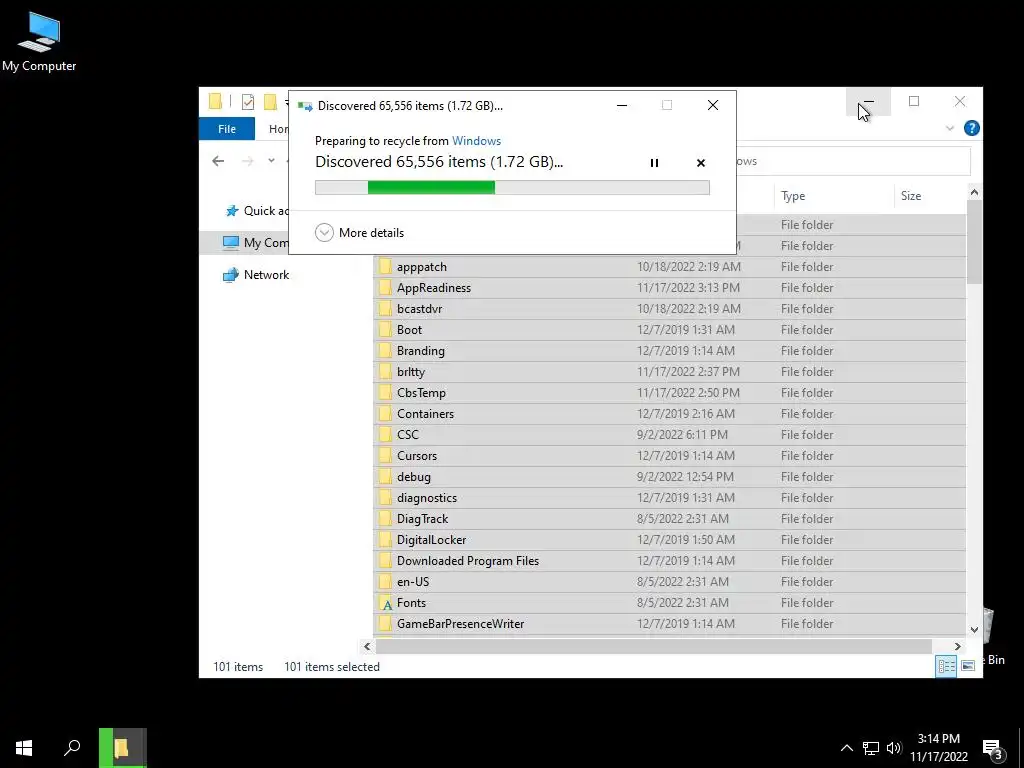Expand the ribbon using the chevron
The width and height of the screenshot is (1024, 768).
(x=950, y=129)
